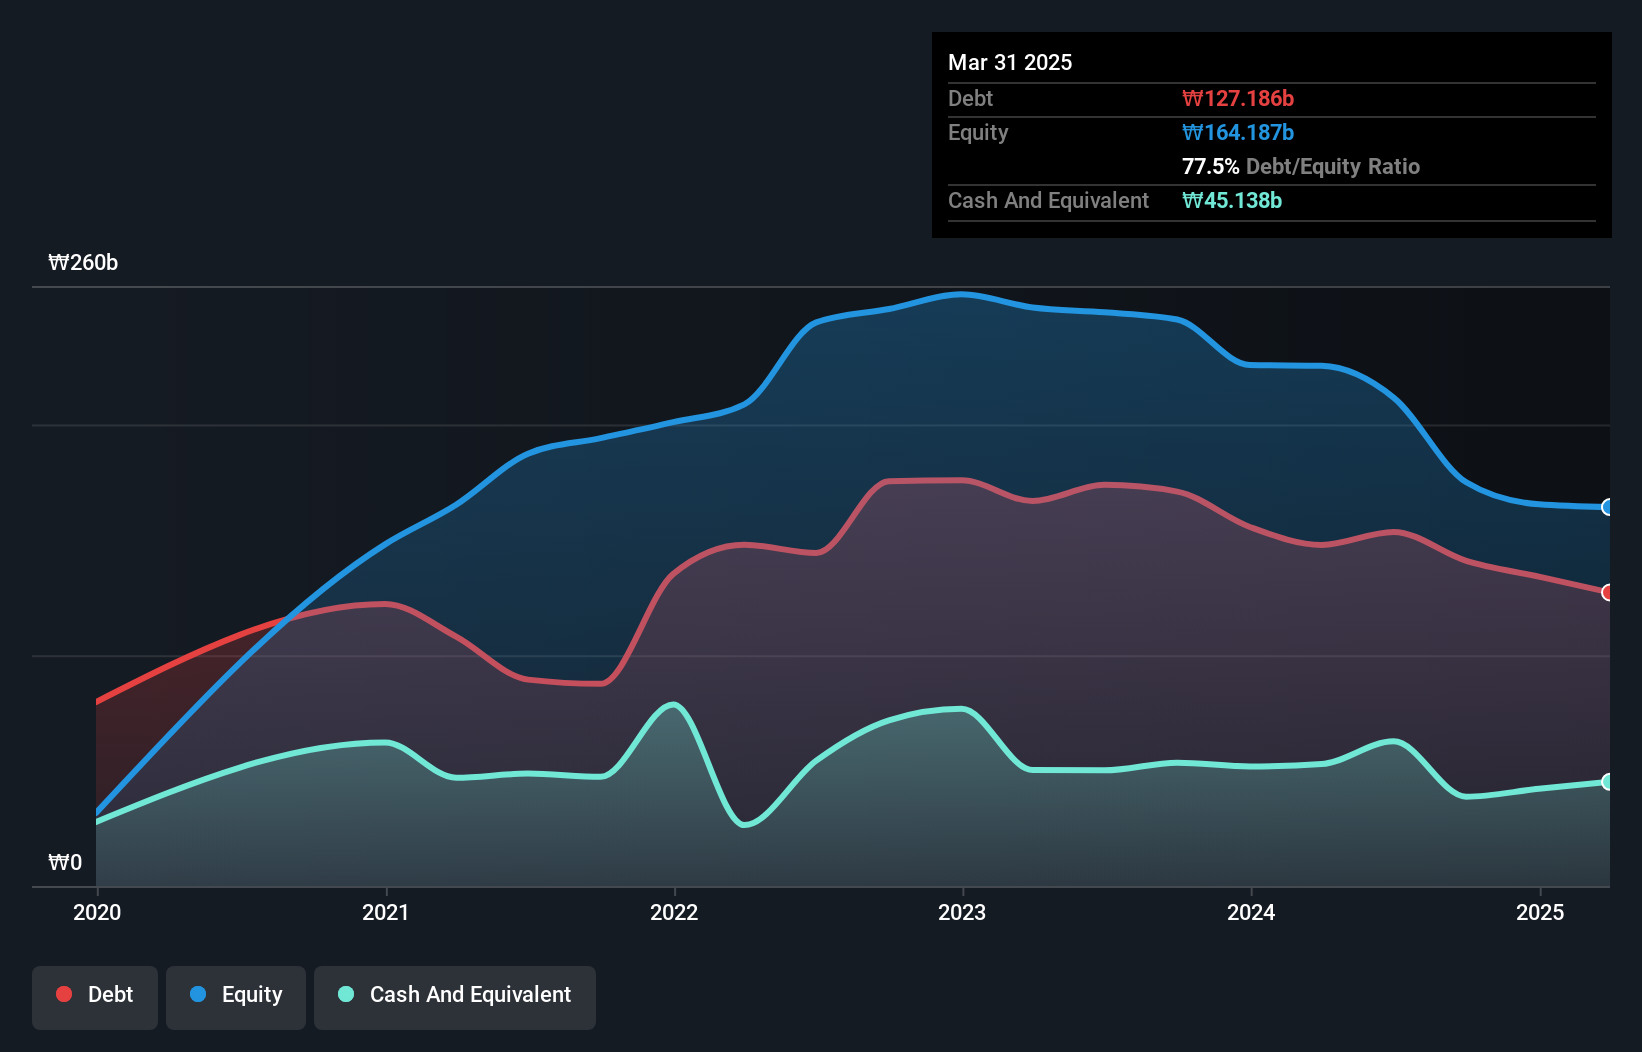Click the ₩127.186b Debt value

1239,98
